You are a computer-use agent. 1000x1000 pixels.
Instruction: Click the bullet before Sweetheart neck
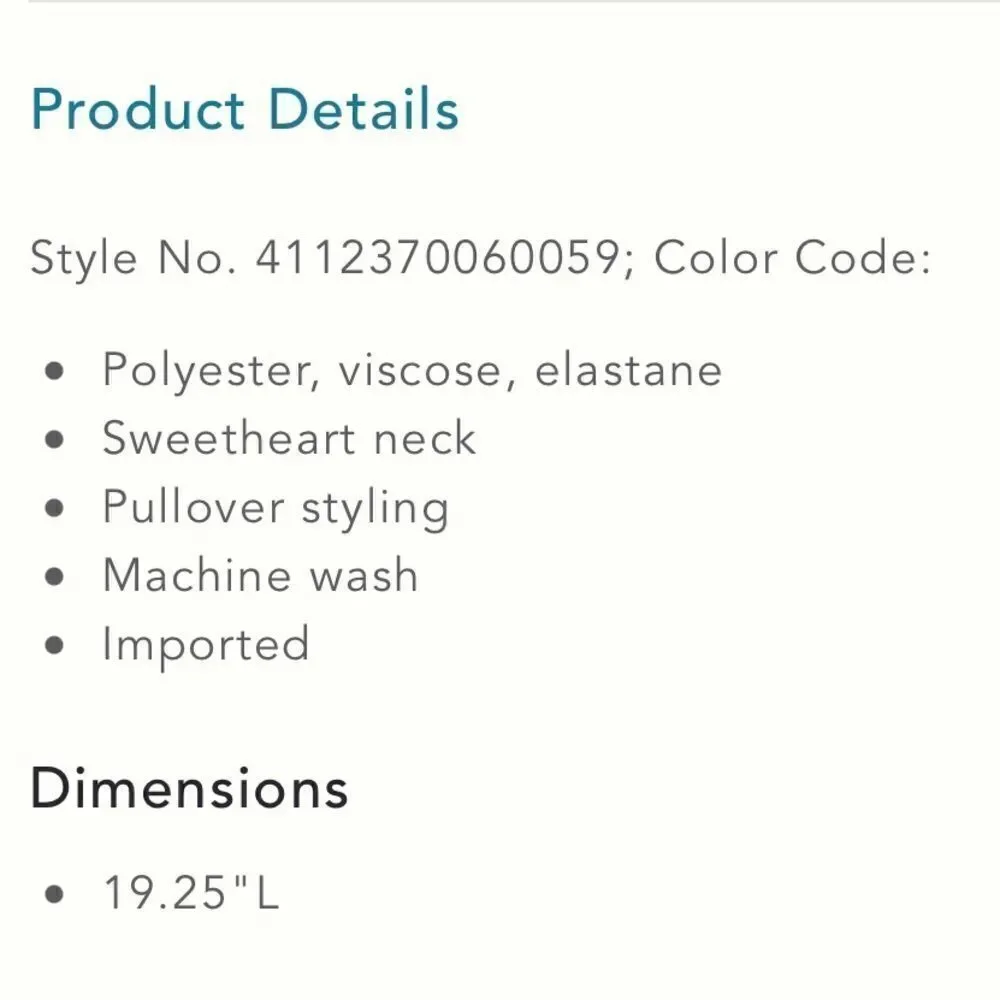click(55, 439)
